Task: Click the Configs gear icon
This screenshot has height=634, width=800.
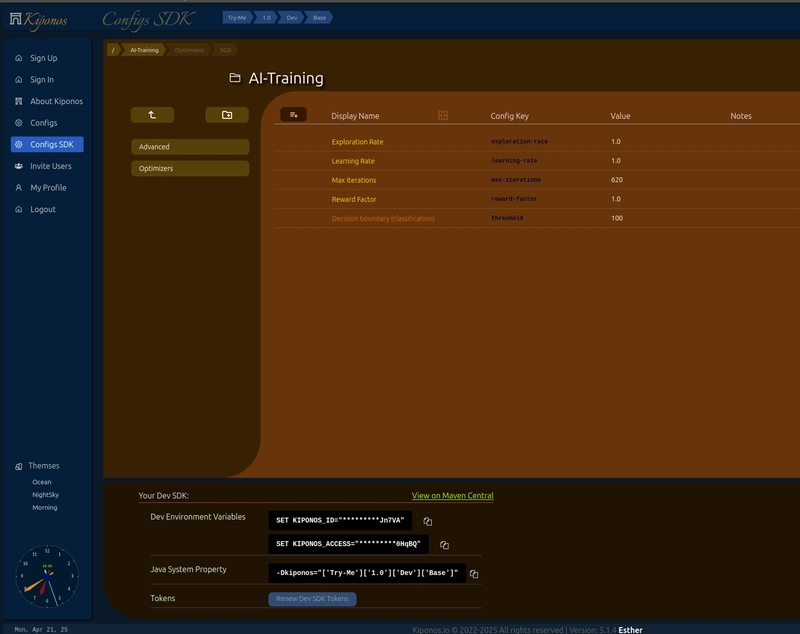Action: (x=19, y=123)
